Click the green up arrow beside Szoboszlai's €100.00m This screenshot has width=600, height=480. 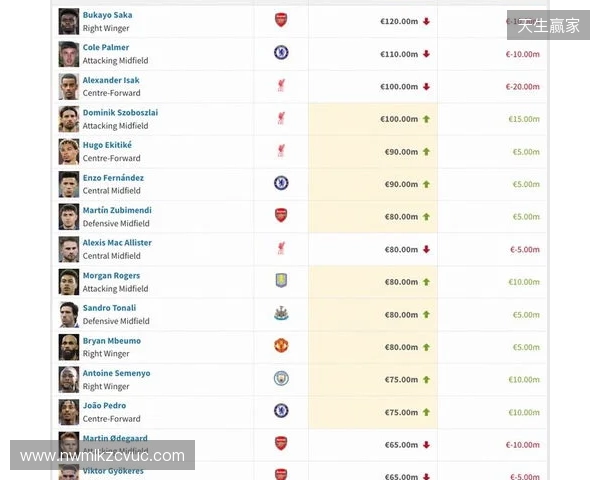point(426,119)
